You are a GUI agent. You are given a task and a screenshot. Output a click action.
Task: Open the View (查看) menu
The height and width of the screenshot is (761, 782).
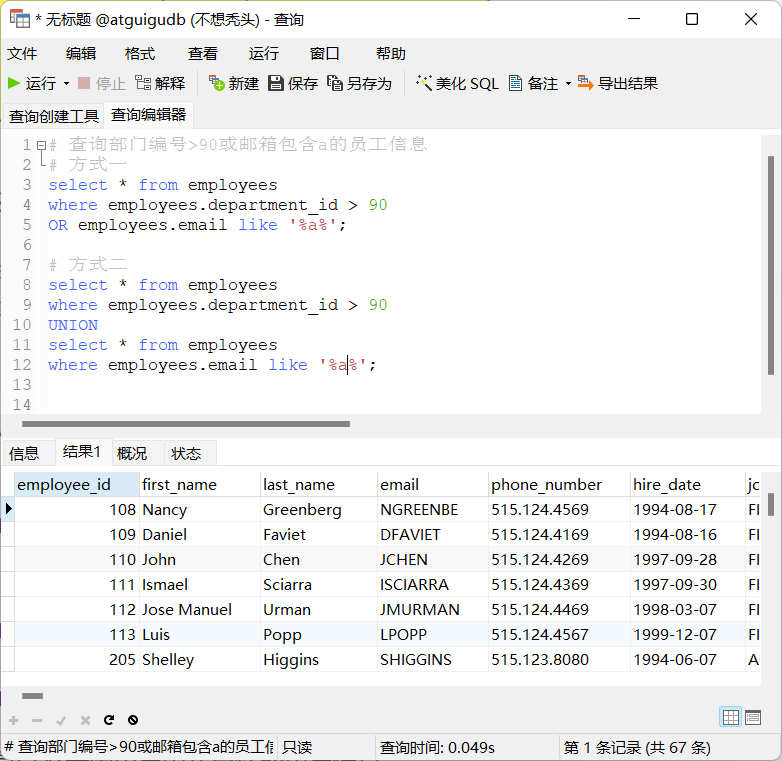click(x=203, y=53)
